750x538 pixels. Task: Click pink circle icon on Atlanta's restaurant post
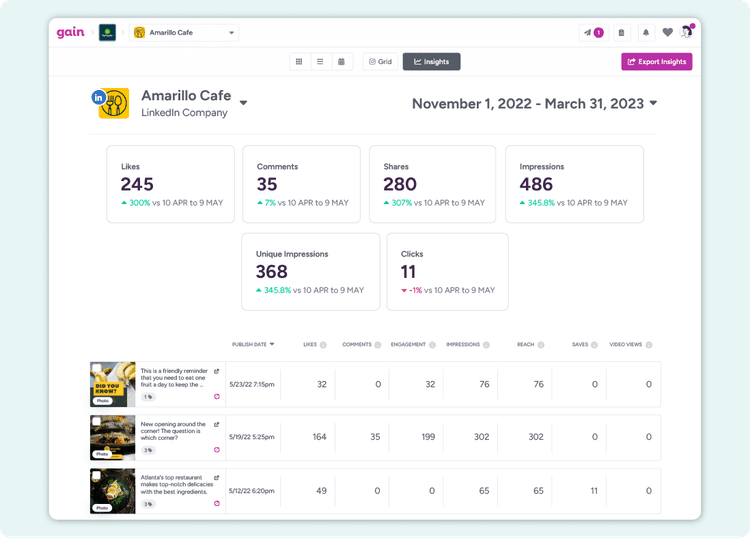point(217,503)
